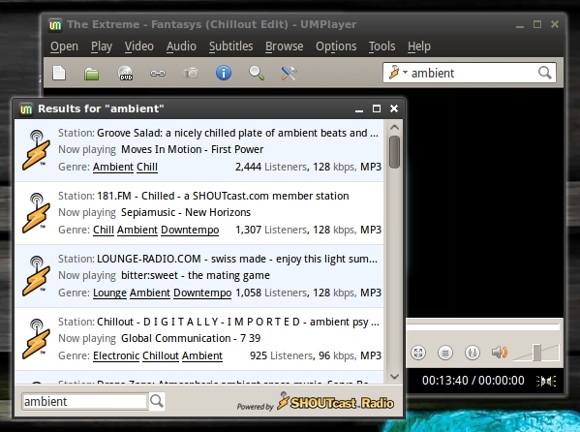The image size is (580, 432).
Task: Open the Subtitles menu
Action: tap(231, 46)
